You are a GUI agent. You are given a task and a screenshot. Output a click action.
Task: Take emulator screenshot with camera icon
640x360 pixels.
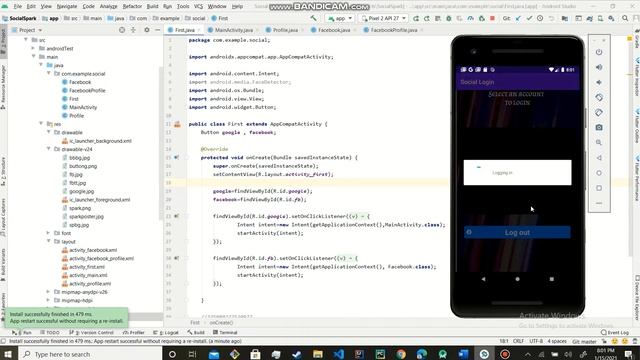coord(599,128)
